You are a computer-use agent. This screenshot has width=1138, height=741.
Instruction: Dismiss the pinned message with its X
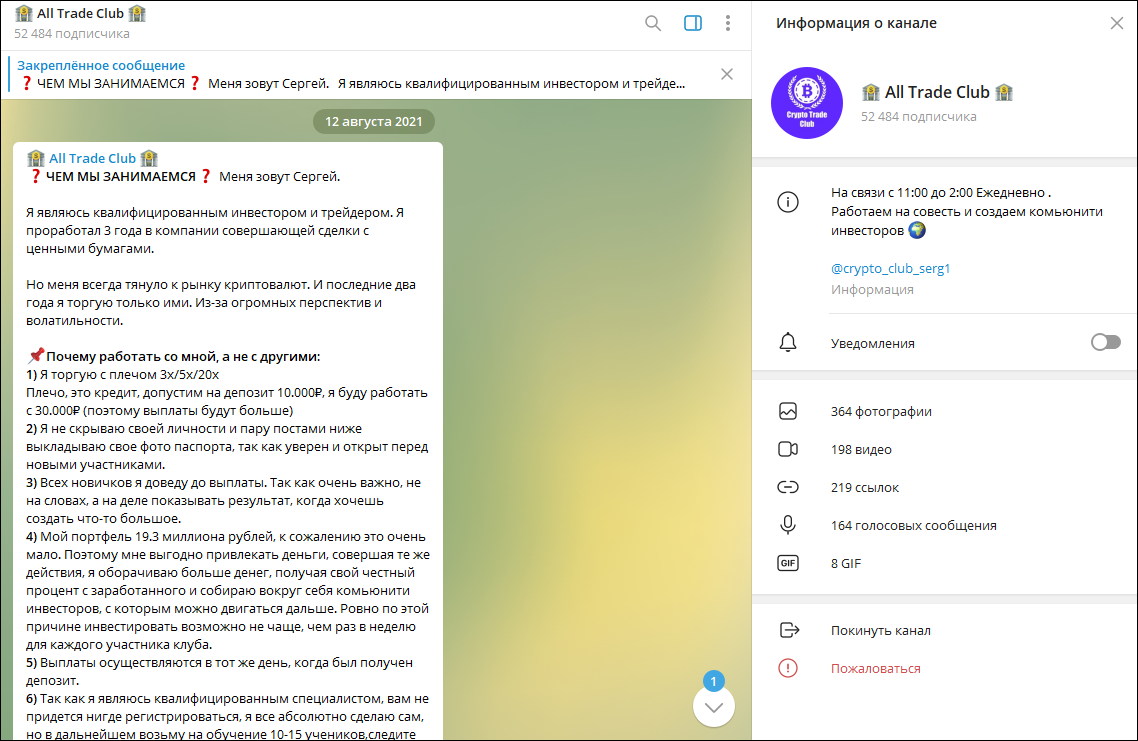coord(726,74)
